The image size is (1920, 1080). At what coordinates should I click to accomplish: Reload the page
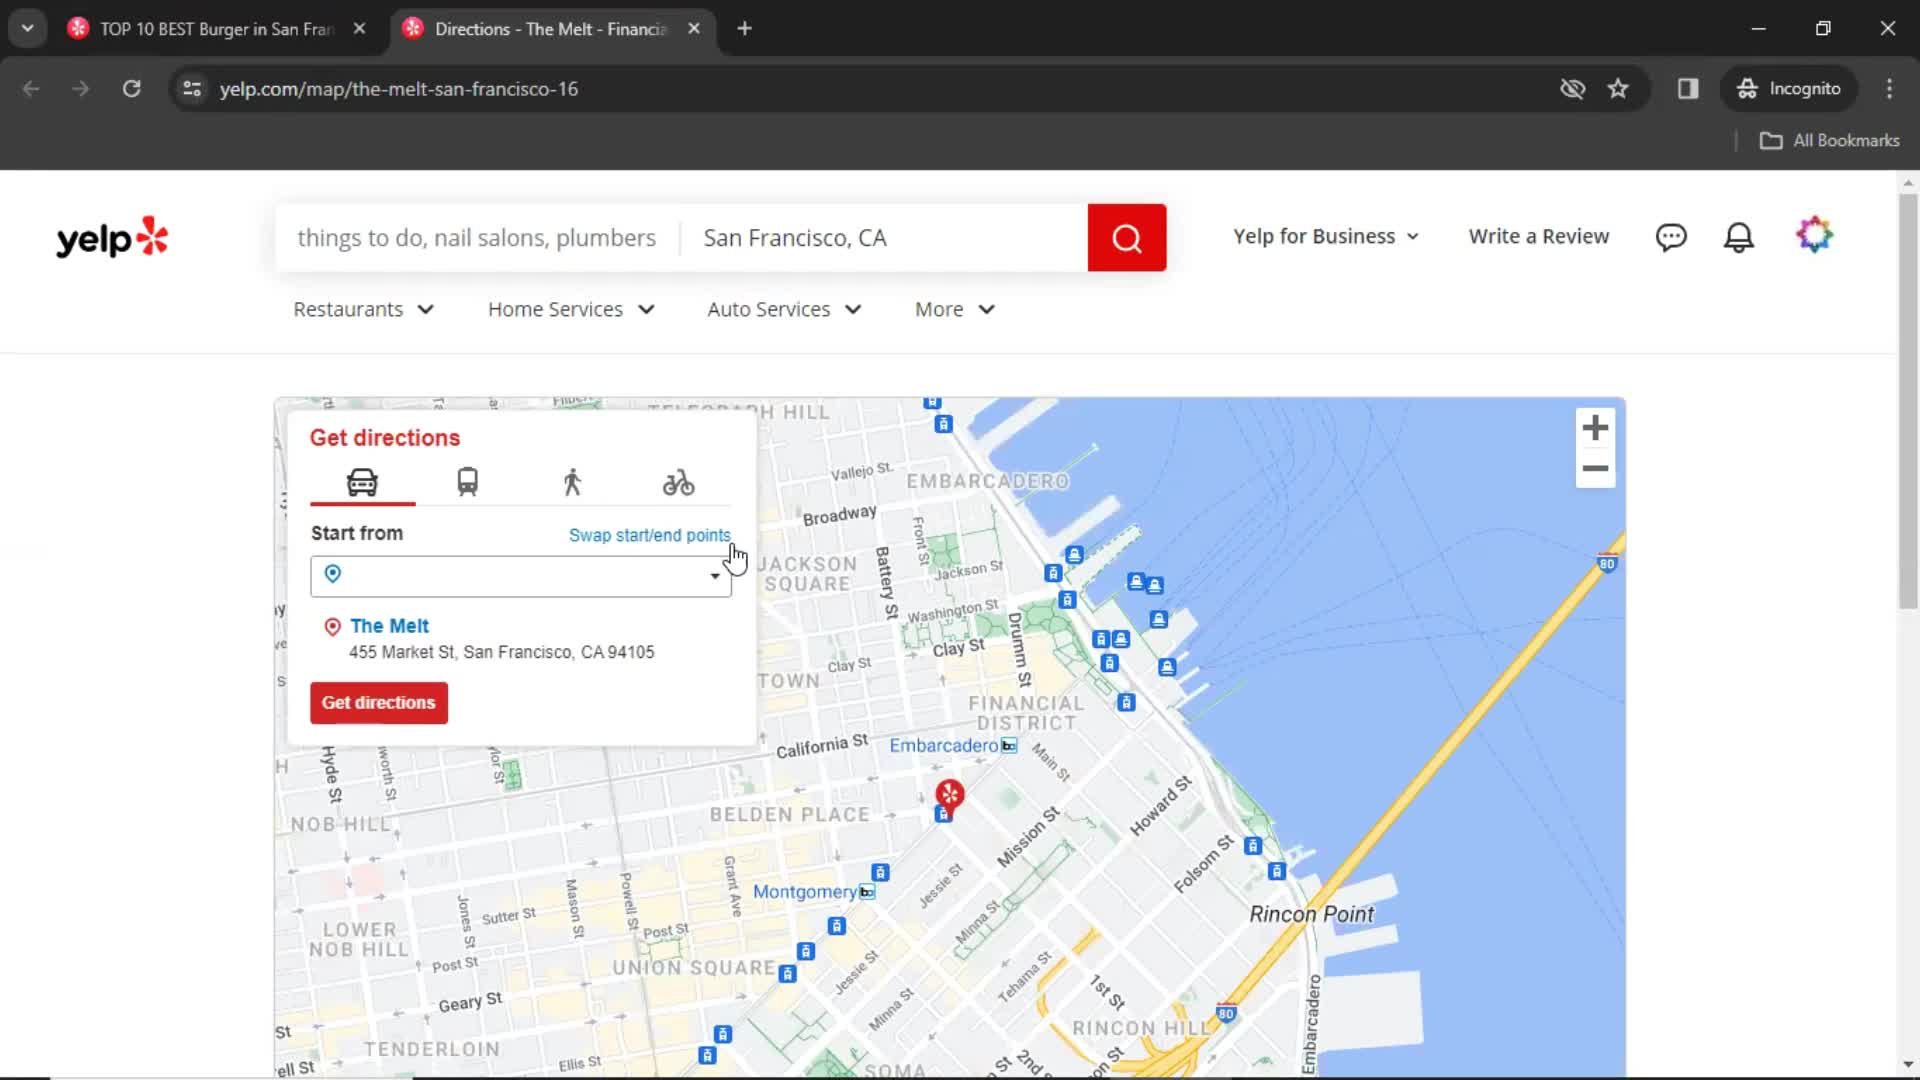(131, 89)
